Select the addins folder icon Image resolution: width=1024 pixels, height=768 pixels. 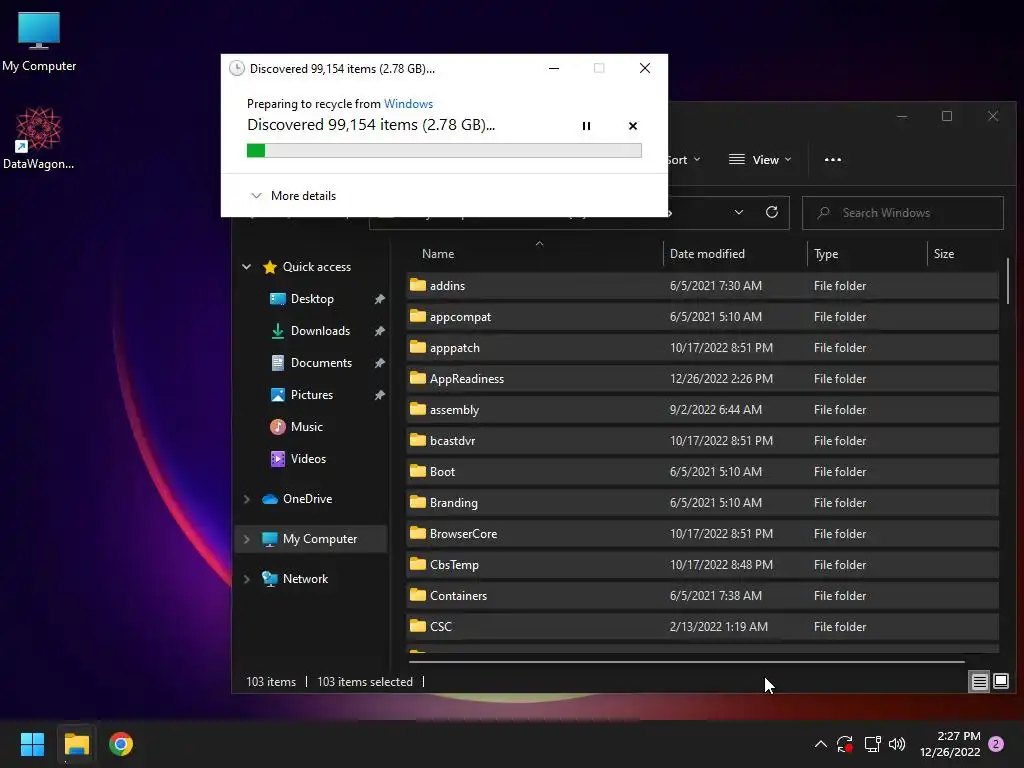point(418,285)
